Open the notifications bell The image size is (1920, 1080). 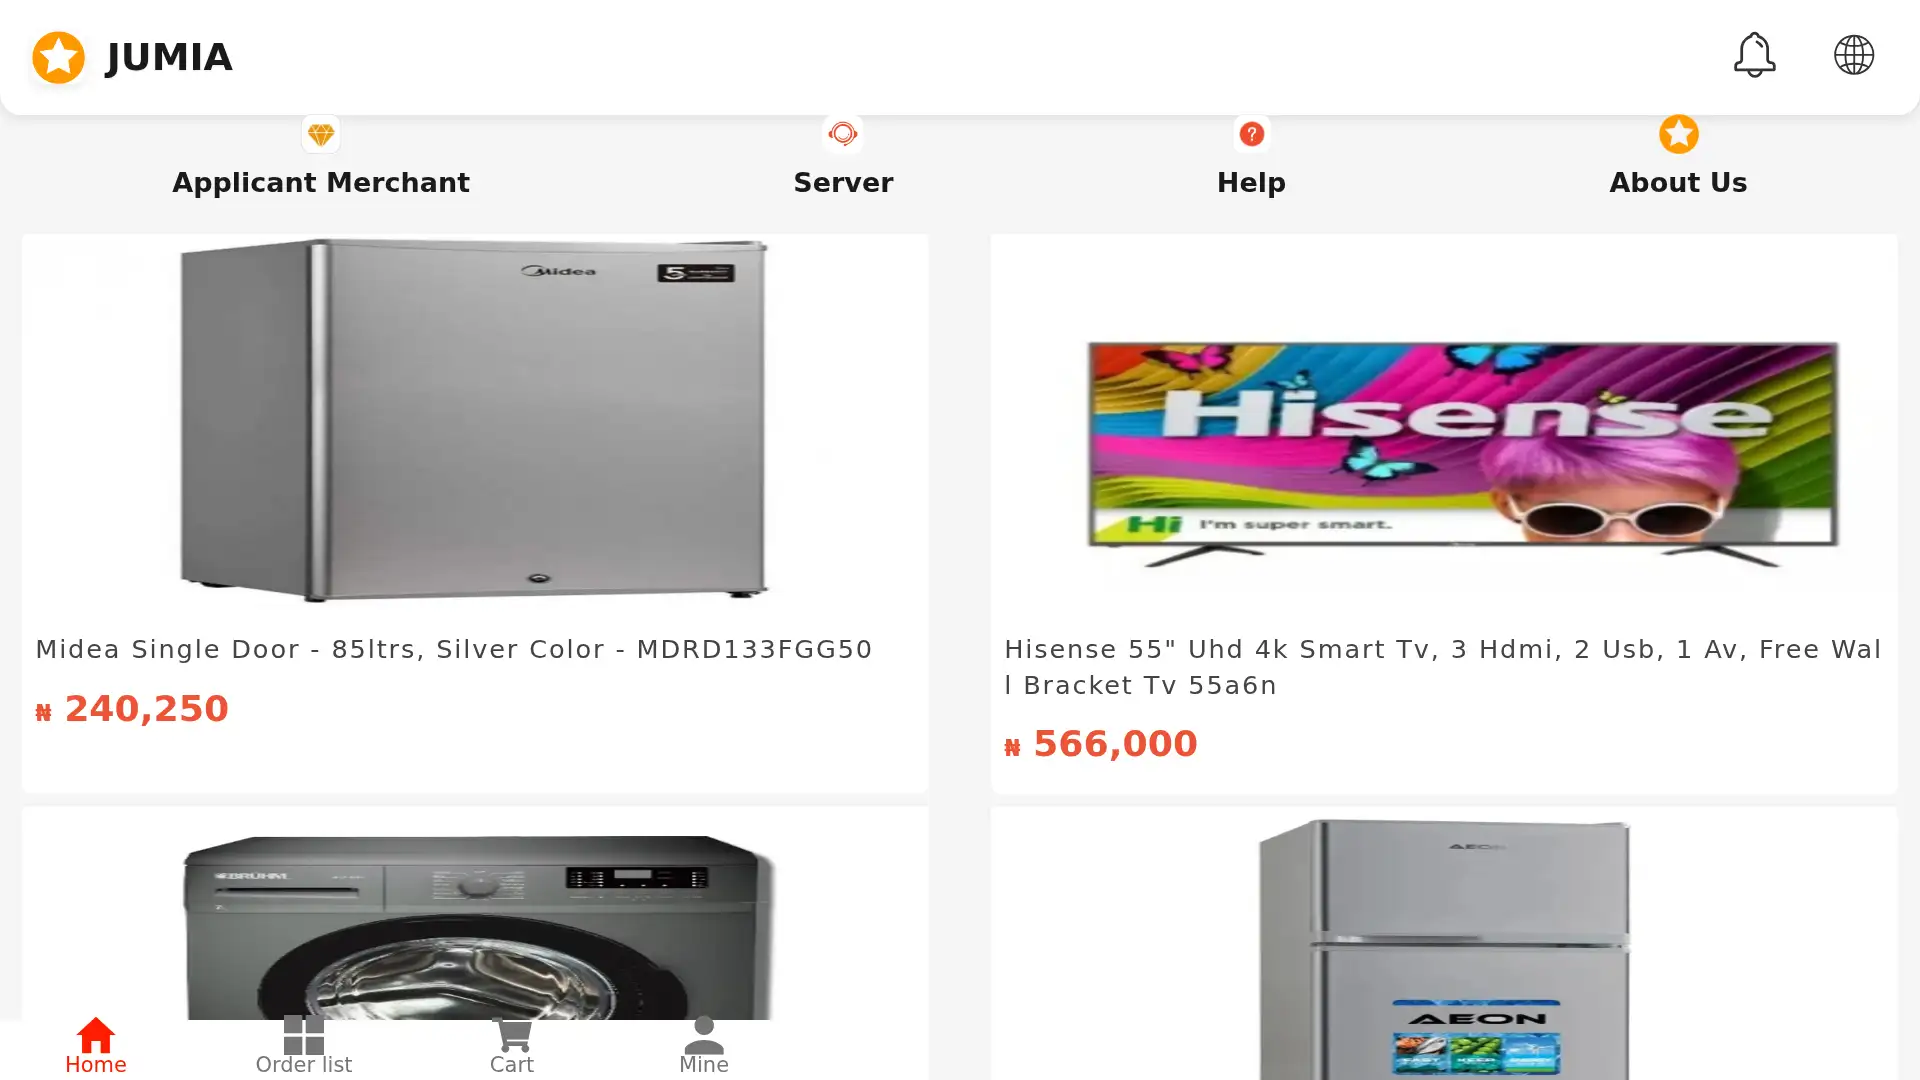tap(1754, 55)
